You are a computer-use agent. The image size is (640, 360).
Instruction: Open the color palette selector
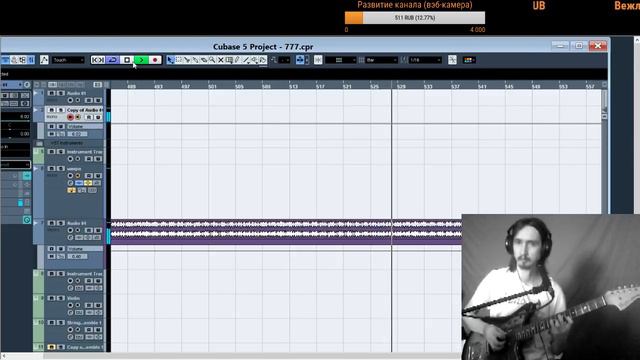[469, 60]
